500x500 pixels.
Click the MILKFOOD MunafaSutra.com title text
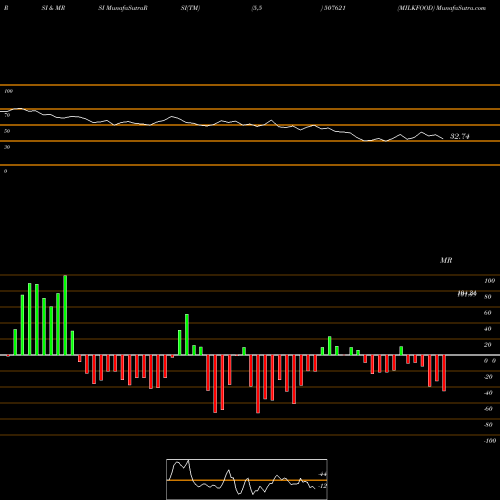tap(441, 8)
